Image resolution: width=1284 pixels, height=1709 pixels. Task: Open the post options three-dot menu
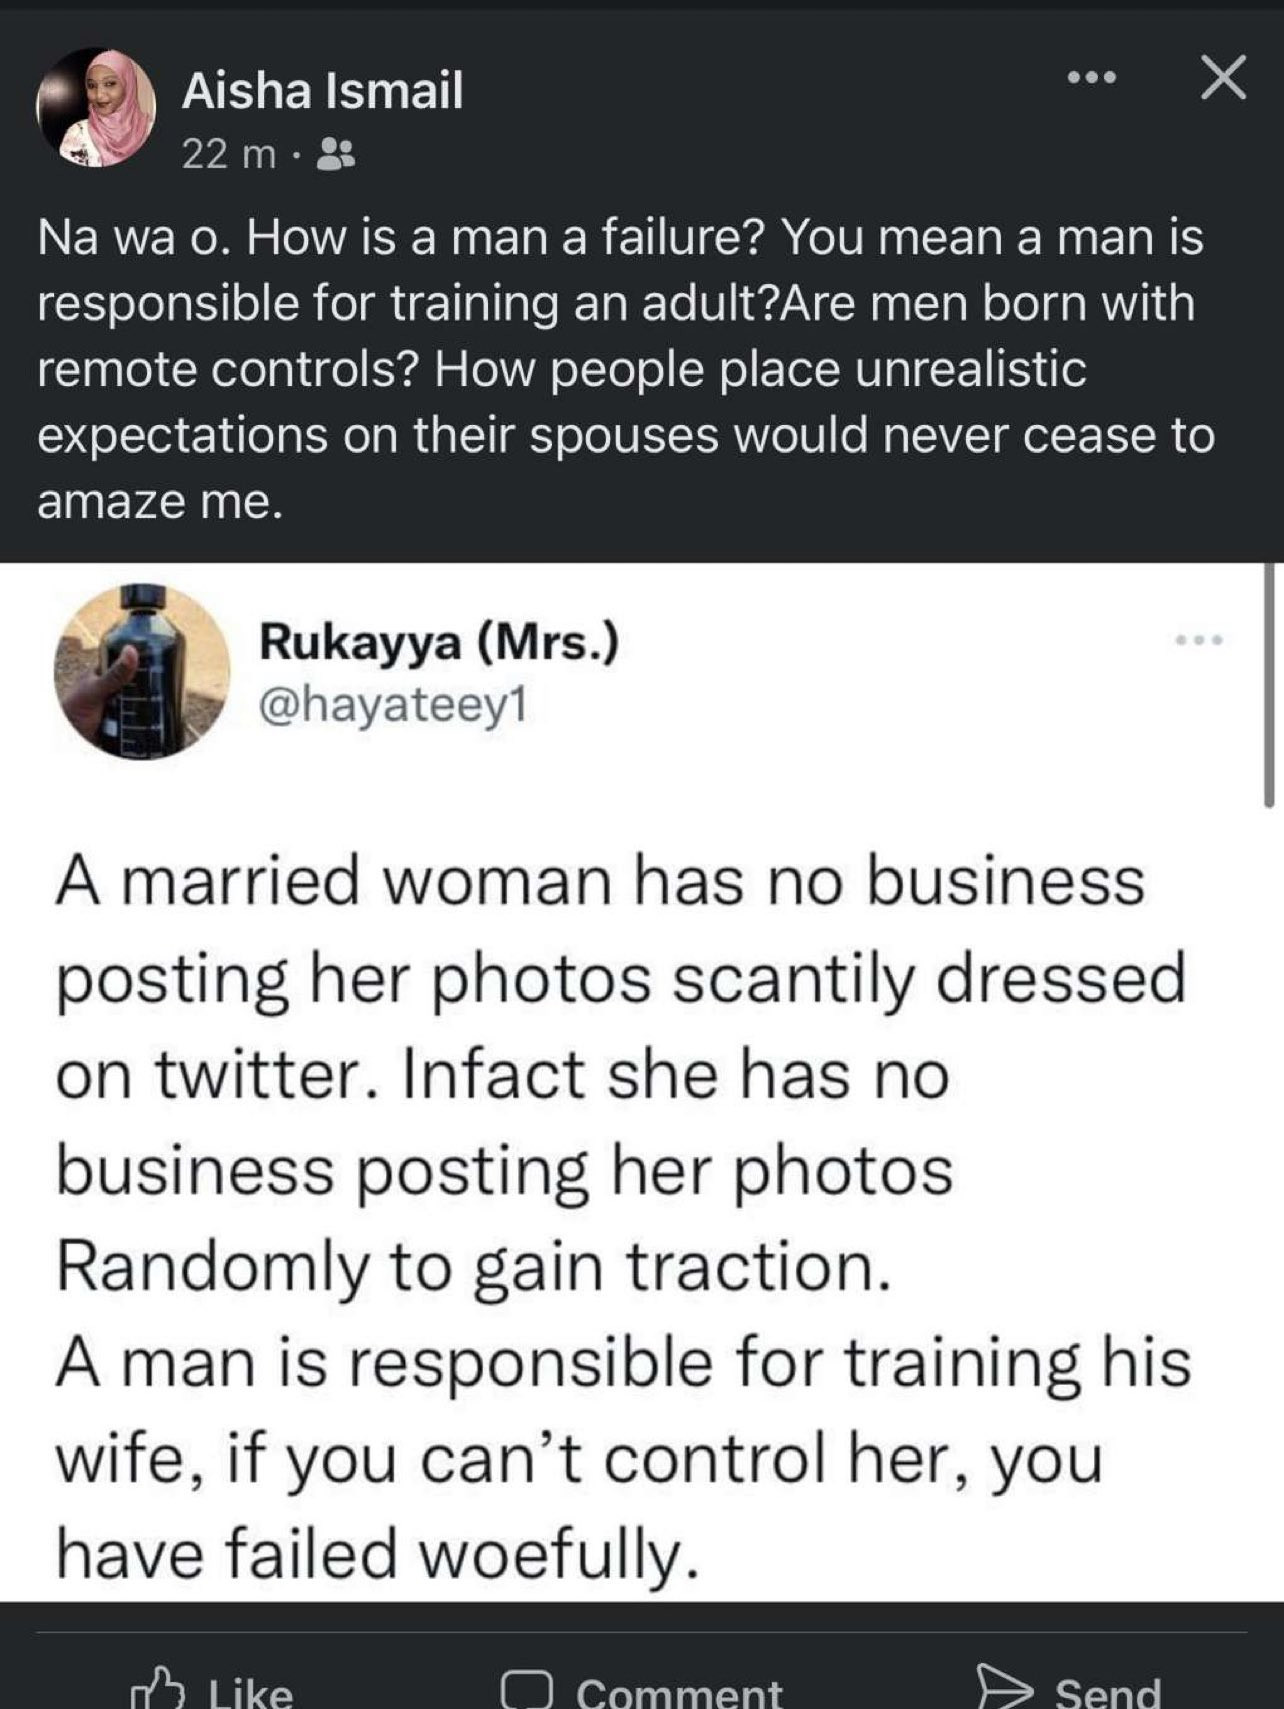1090,78
